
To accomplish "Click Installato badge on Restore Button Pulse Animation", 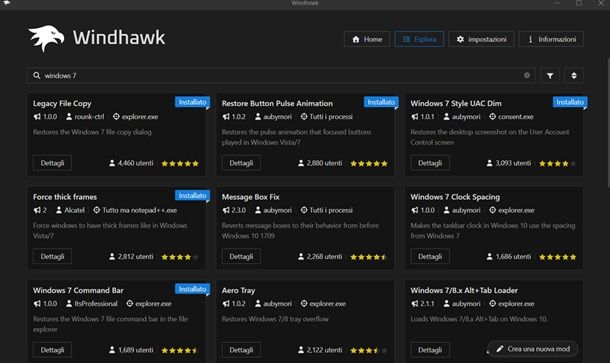I will click(x=381, y=102).
